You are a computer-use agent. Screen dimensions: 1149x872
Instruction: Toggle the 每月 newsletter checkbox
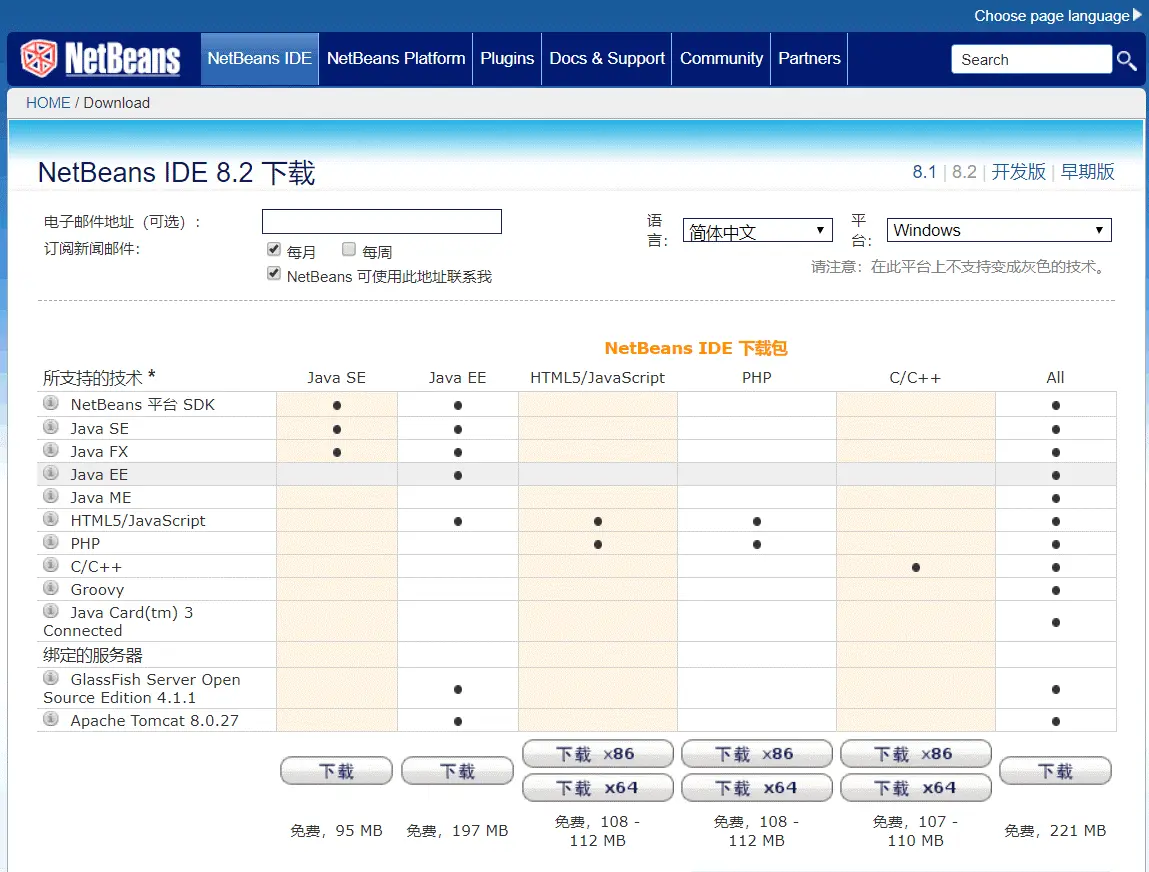pos(274,249)
